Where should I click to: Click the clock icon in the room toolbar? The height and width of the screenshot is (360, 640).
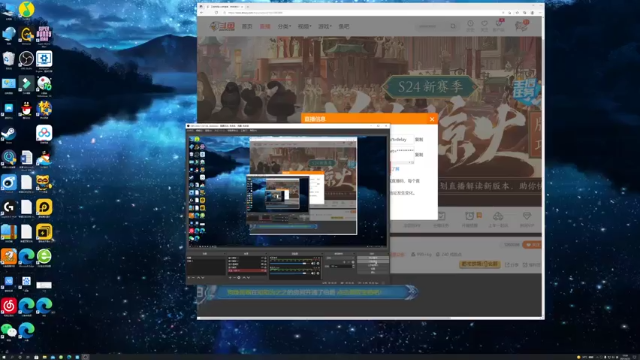coord(469,216)
